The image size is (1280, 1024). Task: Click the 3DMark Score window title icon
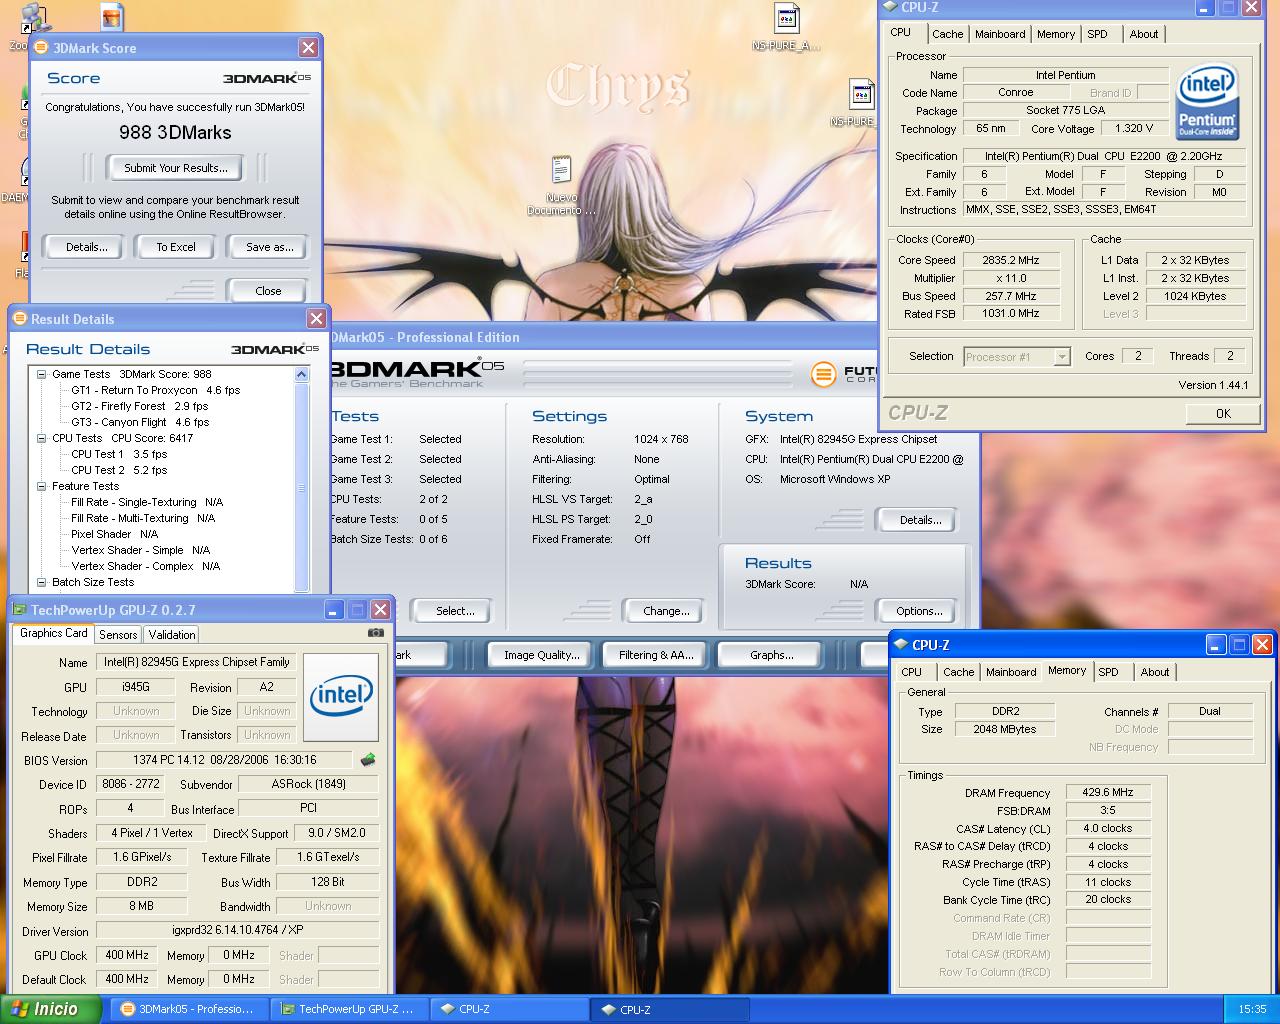pos(41,47)
